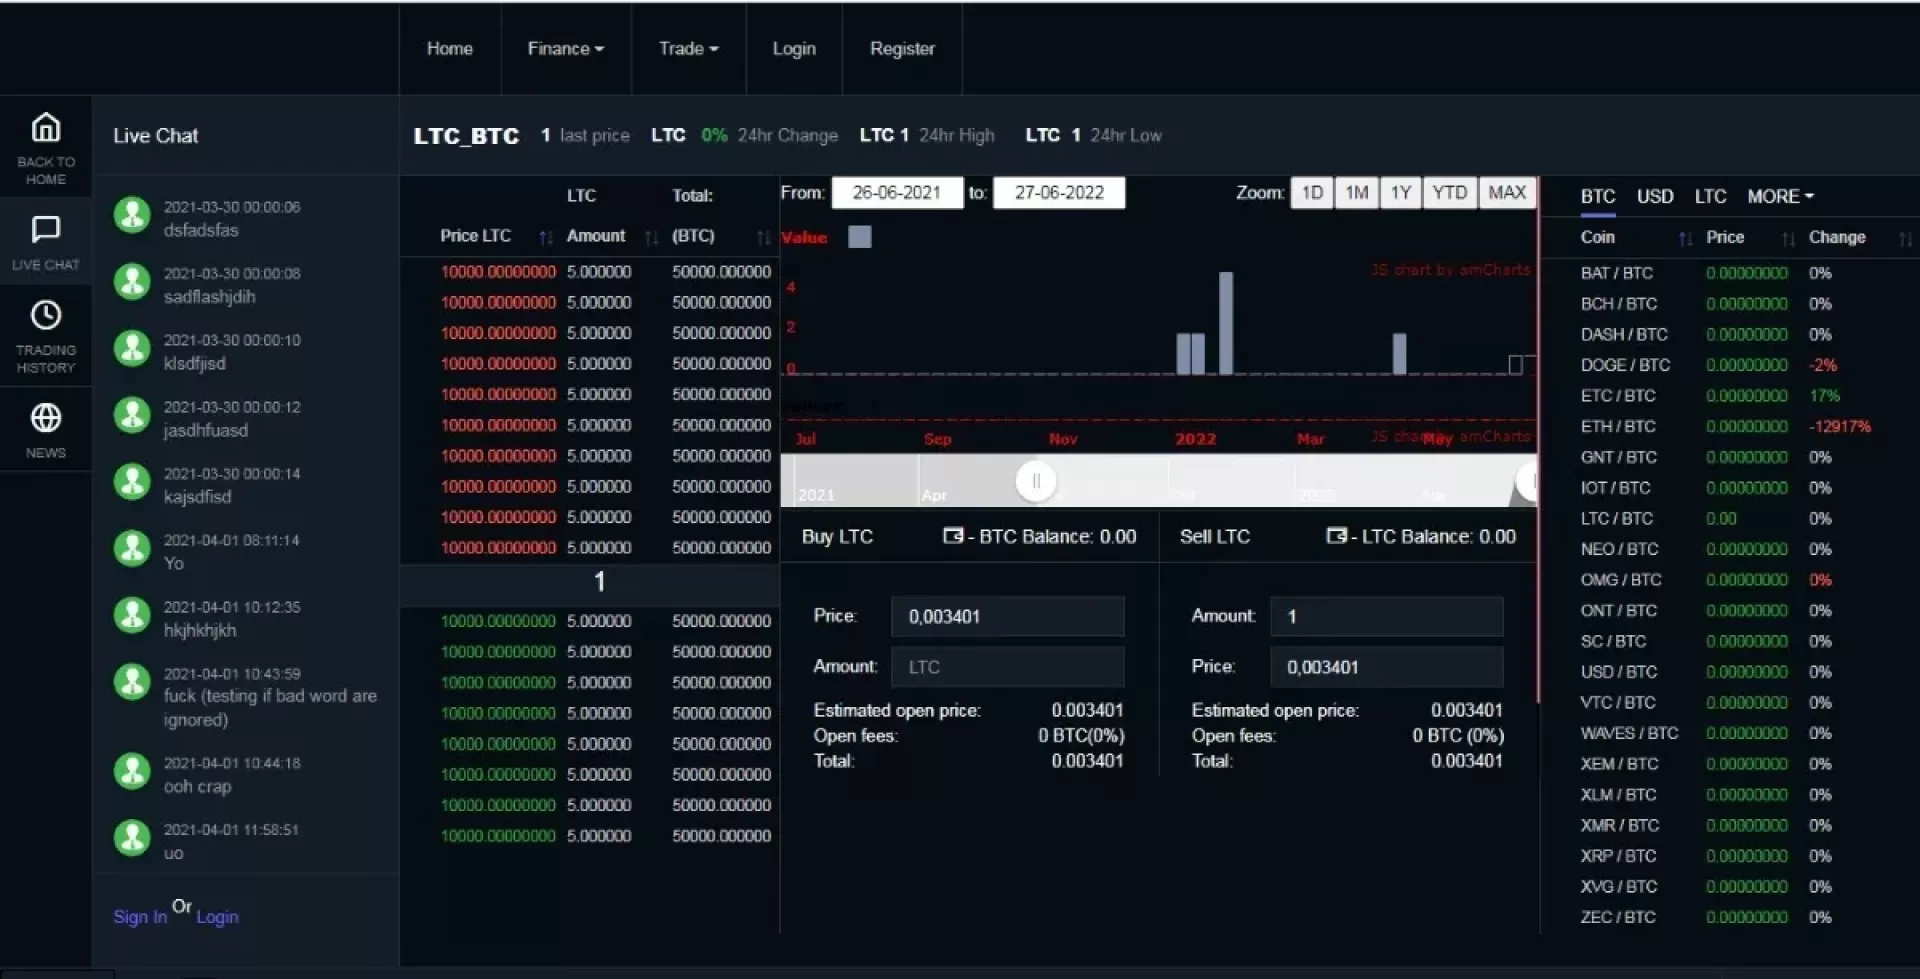Expand the Trade dropdown menu

point(688,49)
